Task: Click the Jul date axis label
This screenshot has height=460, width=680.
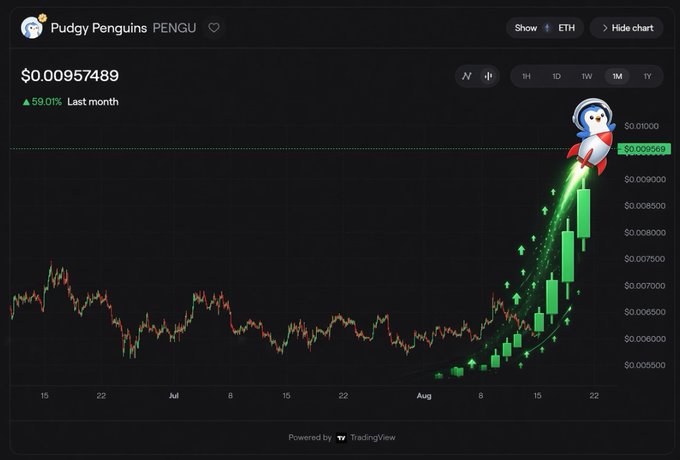Action: [173, 396]
